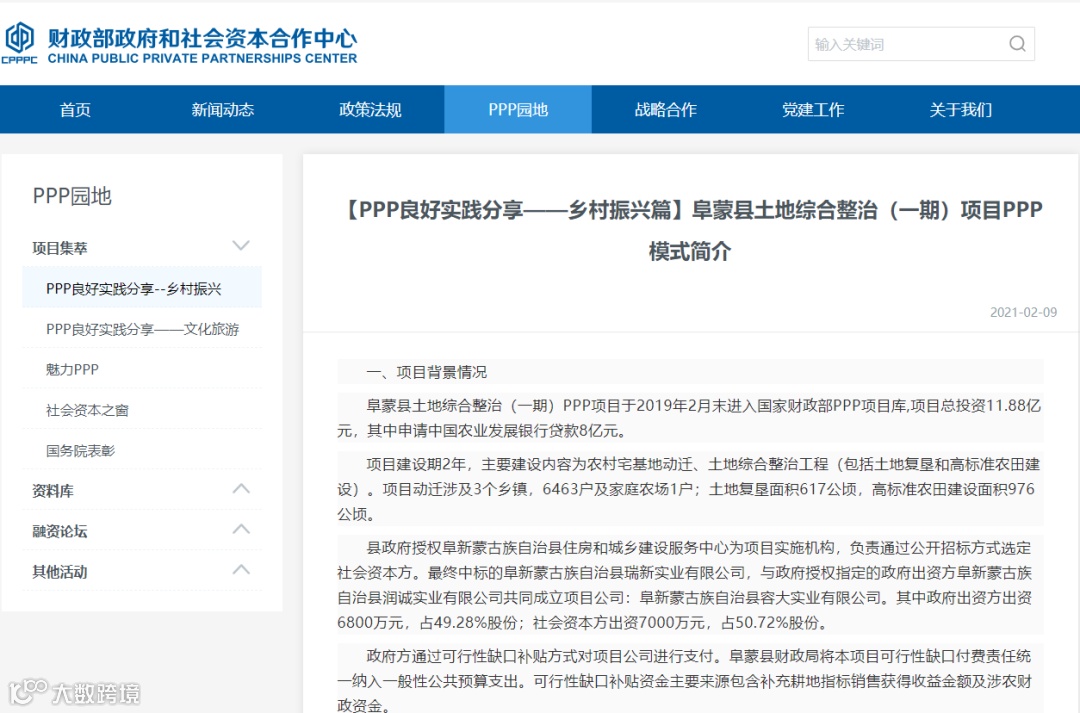Image resolution: width=1080 pixels, height=713 pixels.
Task: Click the article date 2021-02-09
Action: click(x=1024, y=312)
